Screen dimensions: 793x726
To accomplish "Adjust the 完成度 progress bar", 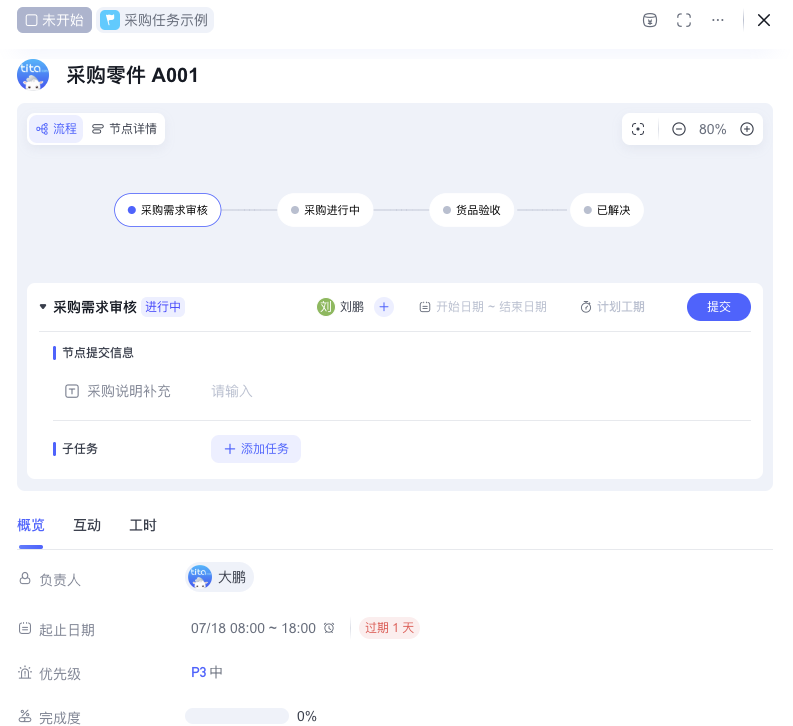I will pos(237,716).
